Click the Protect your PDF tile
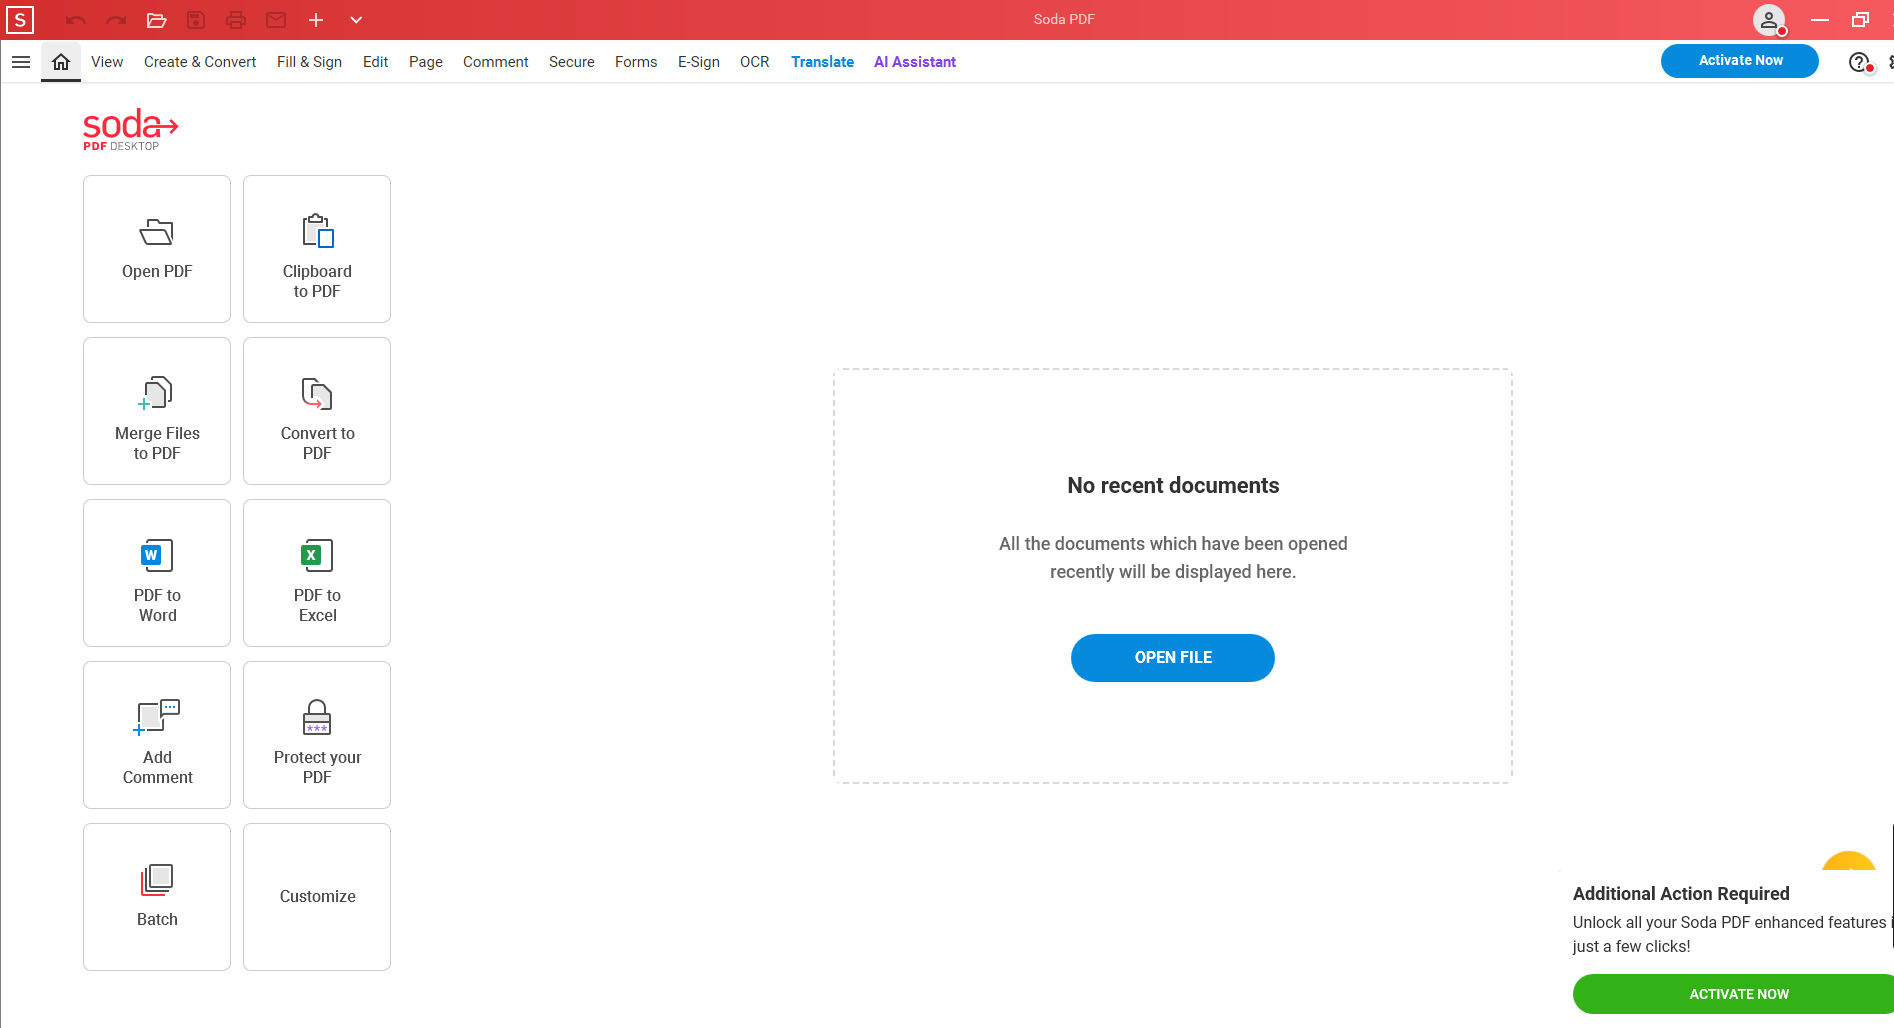Screen dimensions: 1894x1028 coord(317,735)
